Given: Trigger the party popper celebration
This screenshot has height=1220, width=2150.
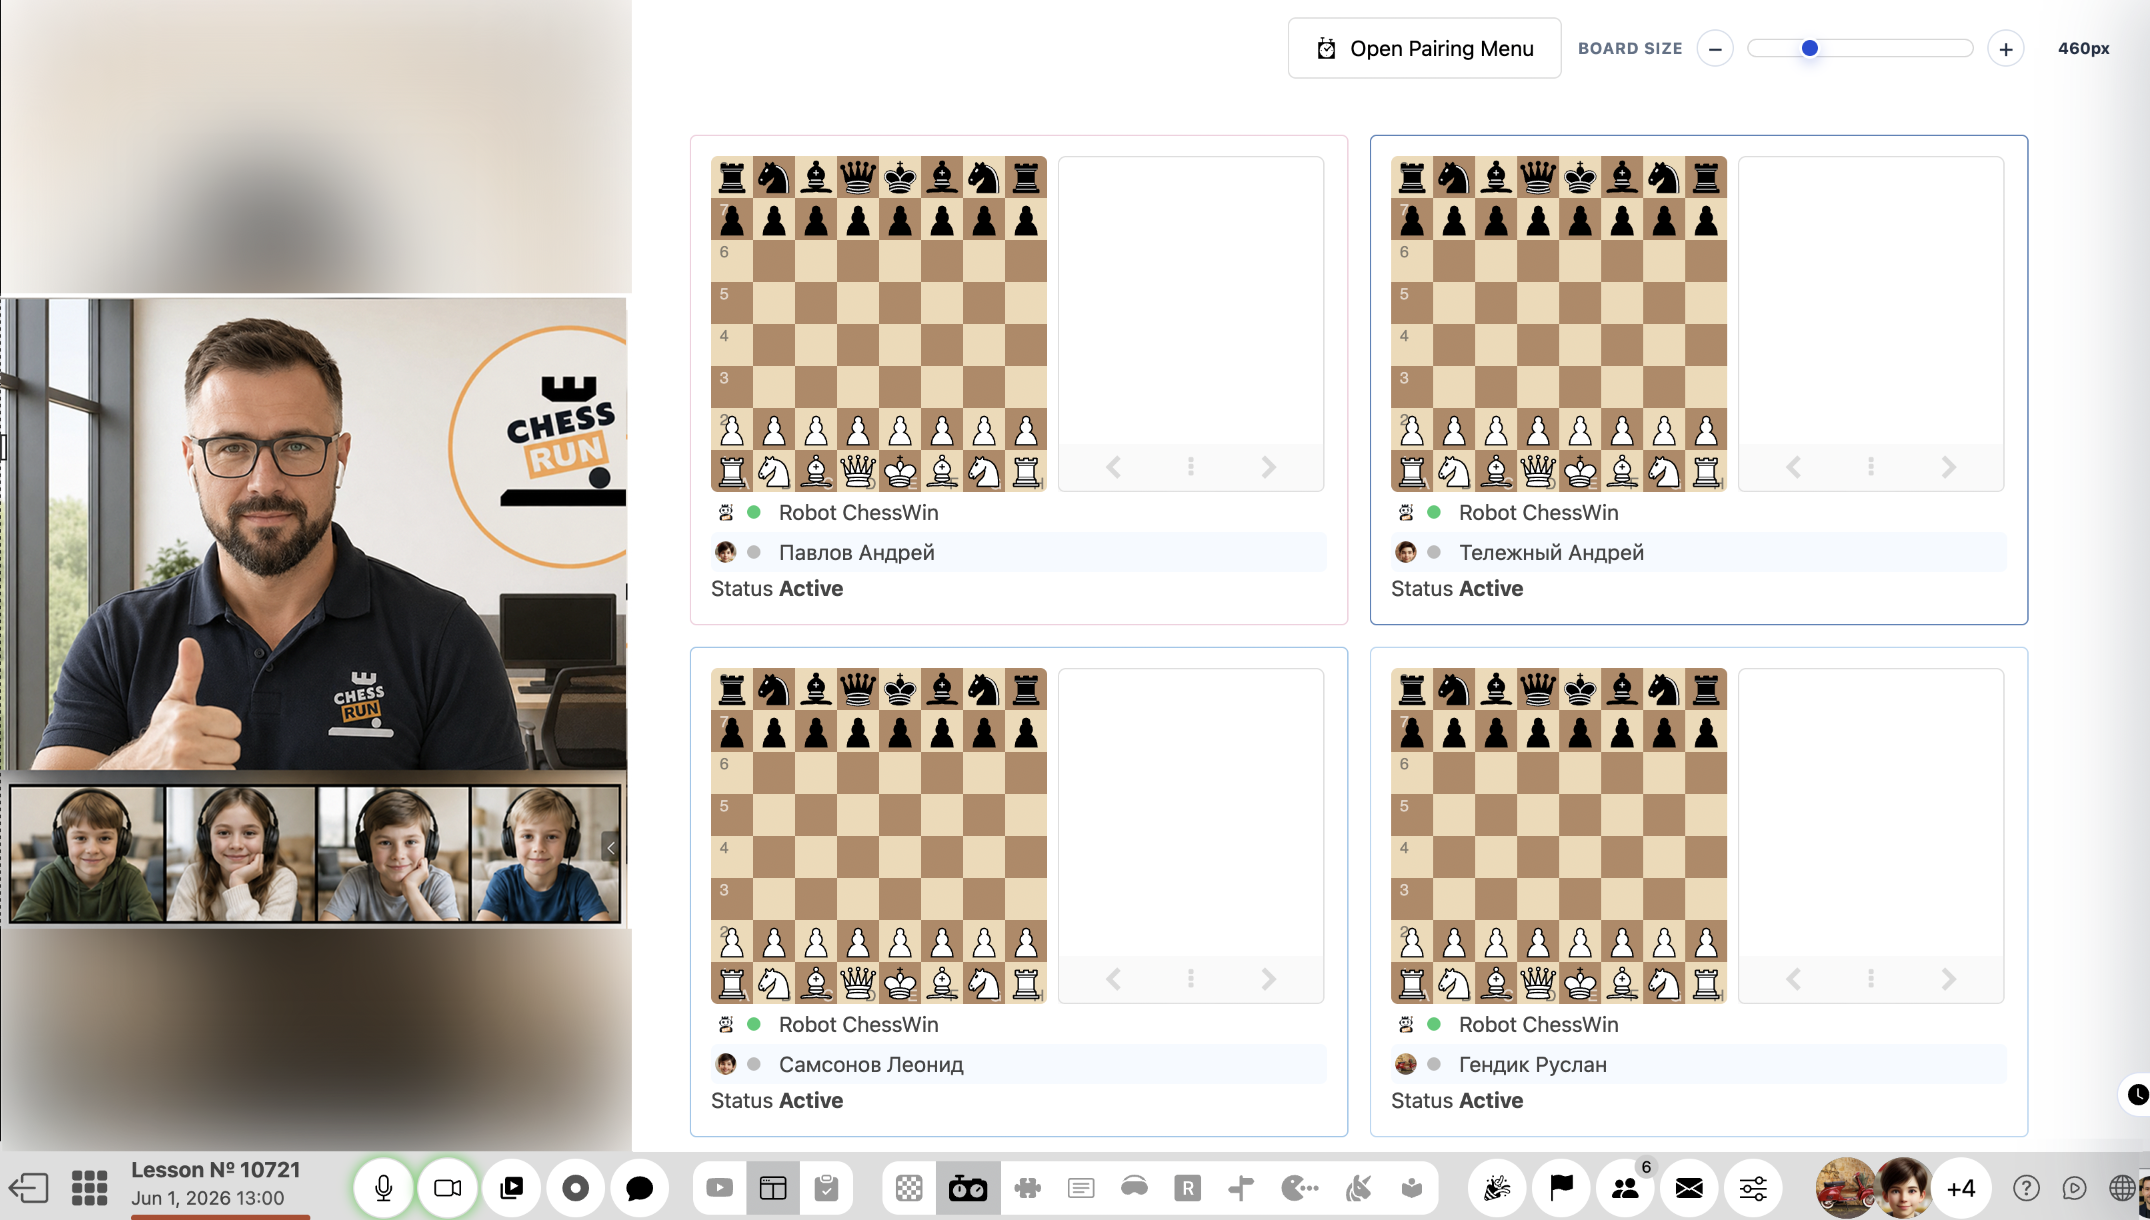Looking at the screenshot, I should point(1497,1188).
